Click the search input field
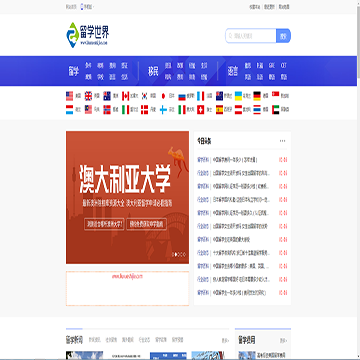The width and height of the screenshot is (360, 360). point(251,36)
